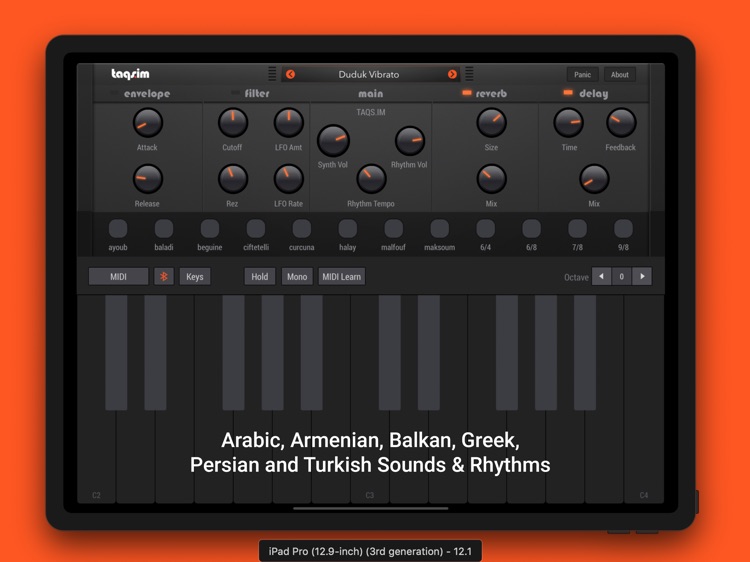Click the Keys button
The image size is (750, 562).
pos(195,276)
